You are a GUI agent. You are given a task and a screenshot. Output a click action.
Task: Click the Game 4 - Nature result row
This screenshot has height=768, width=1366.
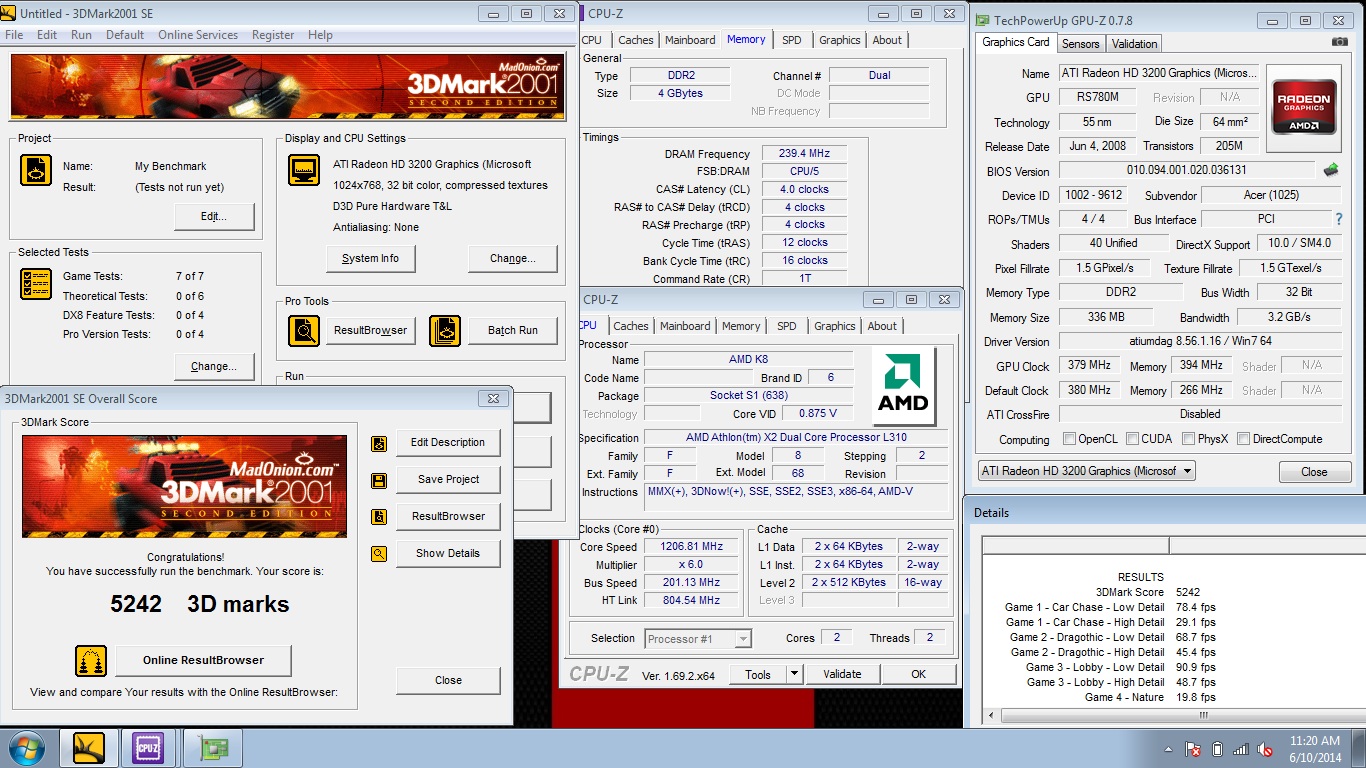1150,697
